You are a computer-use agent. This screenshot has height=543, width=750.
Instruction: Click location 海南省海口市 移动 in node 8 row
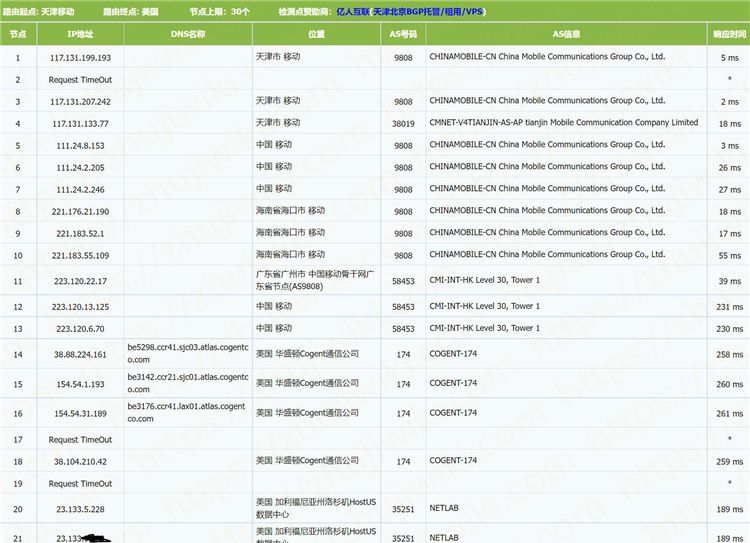pos(290,211)
